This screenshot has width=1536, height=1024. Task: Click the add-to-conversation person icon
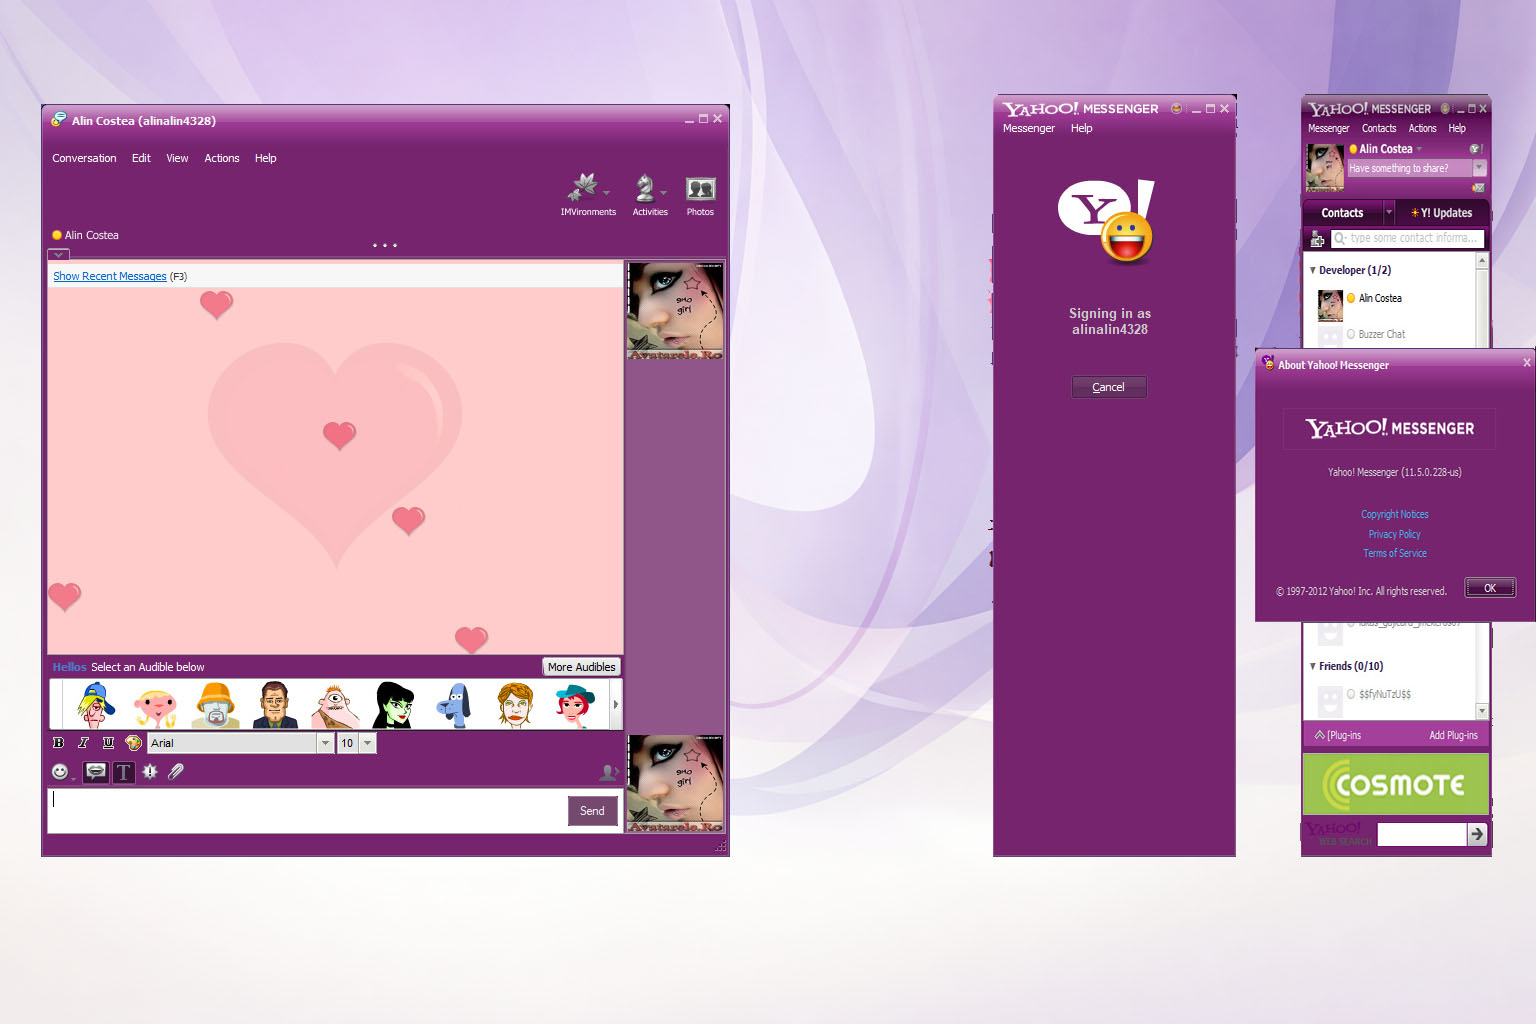[608, 772]
